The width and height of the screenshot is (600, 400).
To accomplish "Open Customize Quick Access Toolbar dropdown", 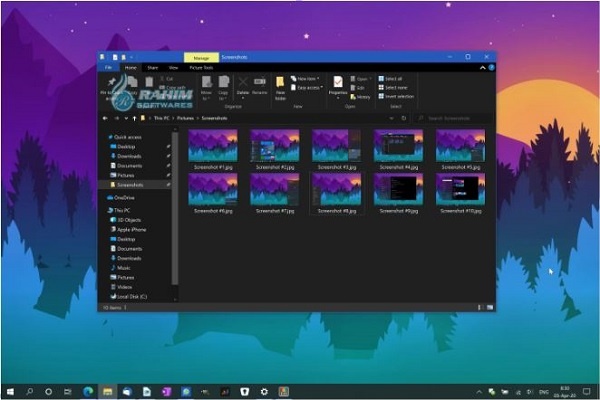I will (131, 57).
